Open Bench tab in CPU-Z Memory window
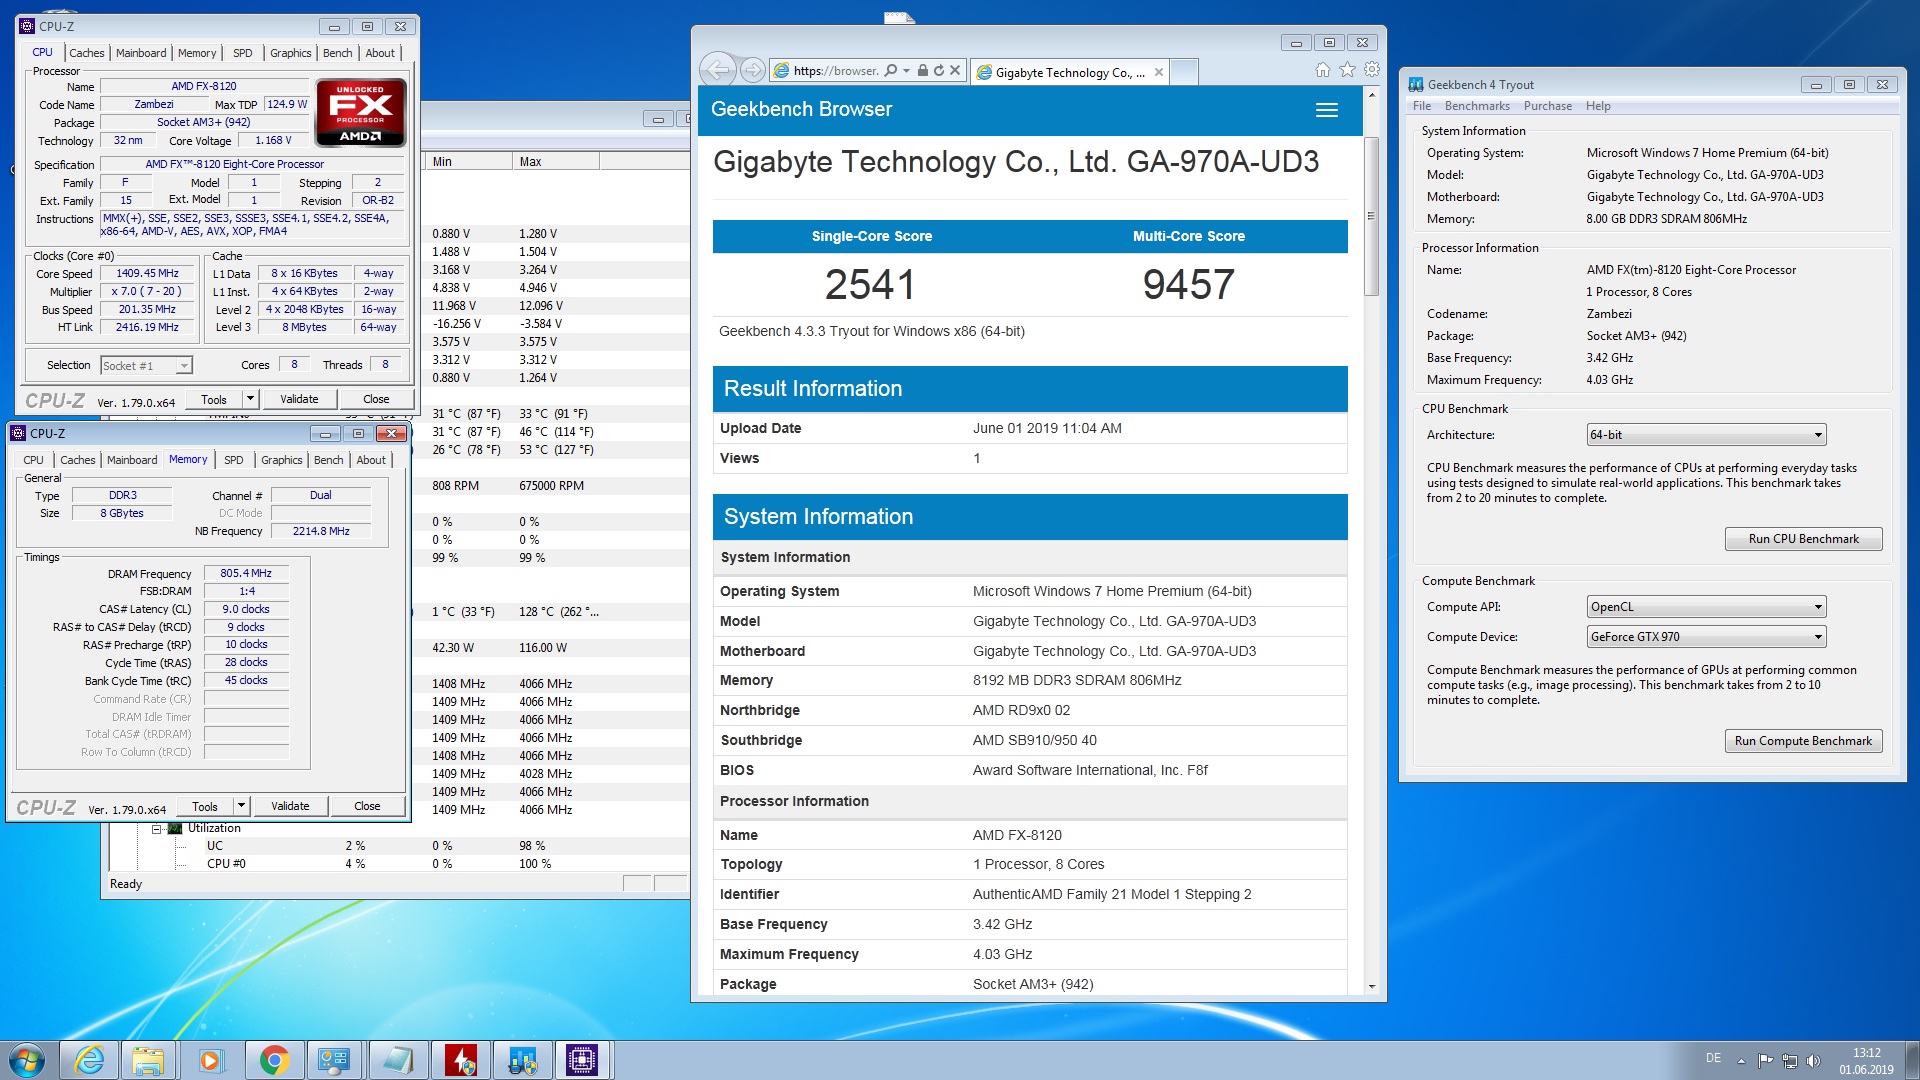This screenshot has height=1080, width=1920. (x=328, y=460)
